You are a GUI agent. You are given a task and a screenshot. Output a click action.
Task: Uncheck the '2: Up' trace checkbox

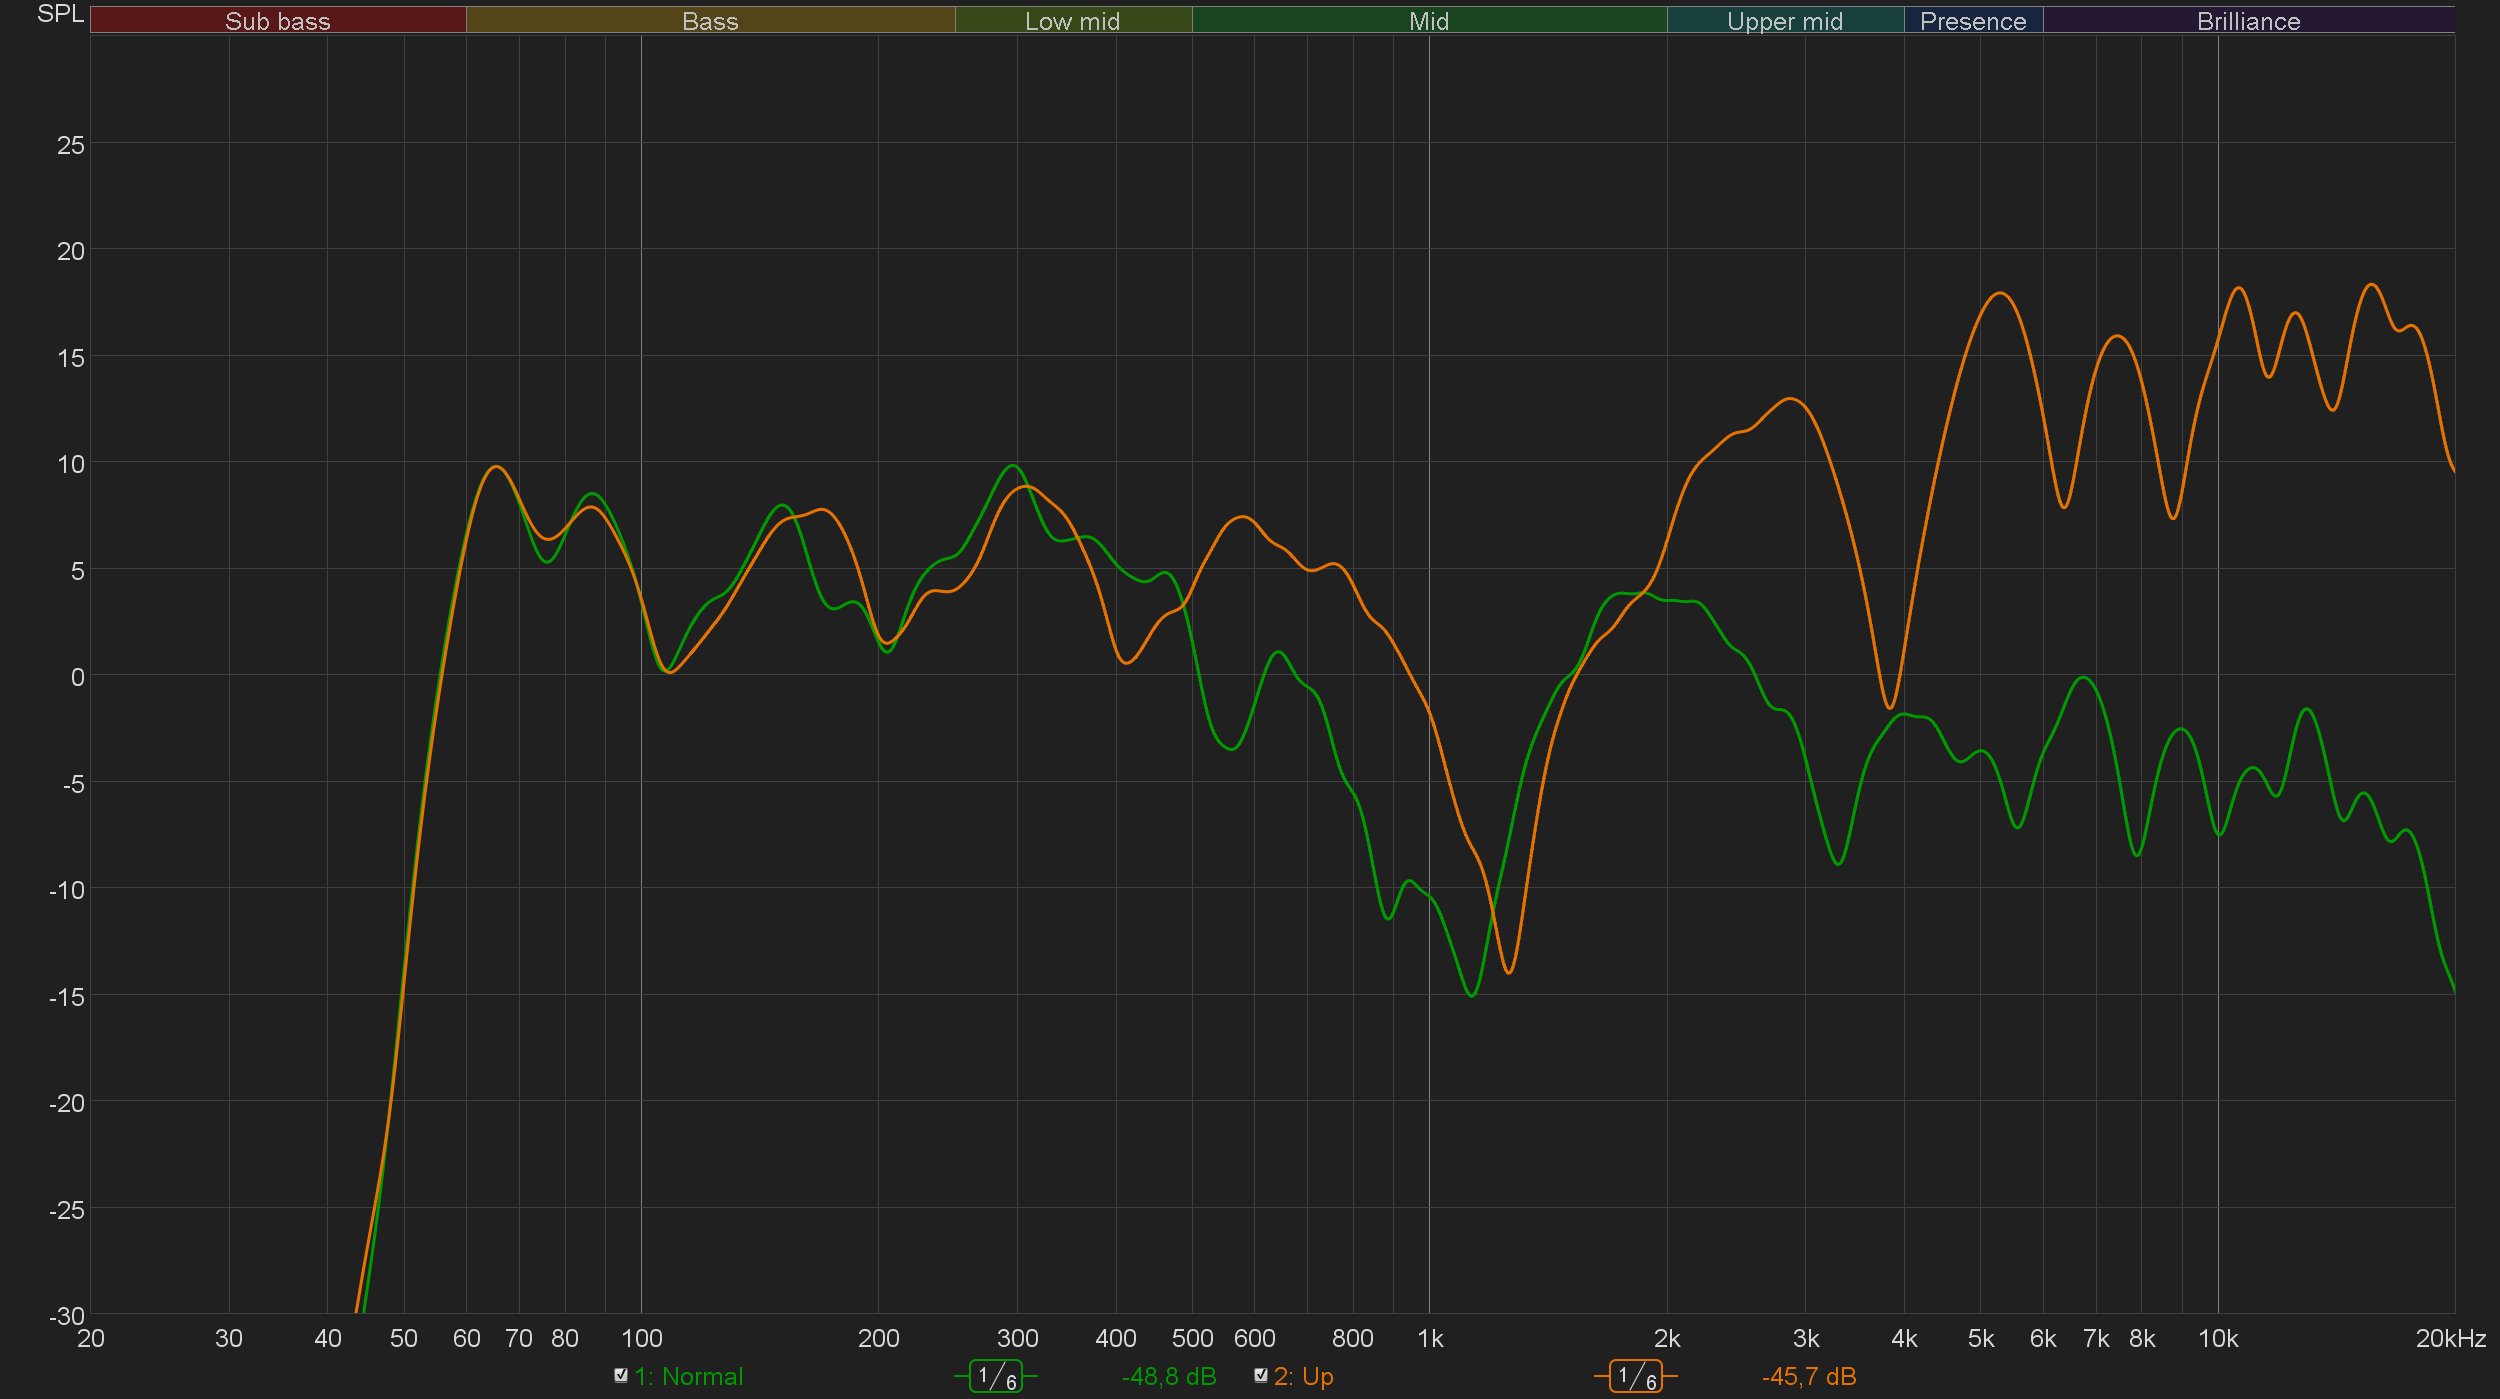tap(1261, 1376)
